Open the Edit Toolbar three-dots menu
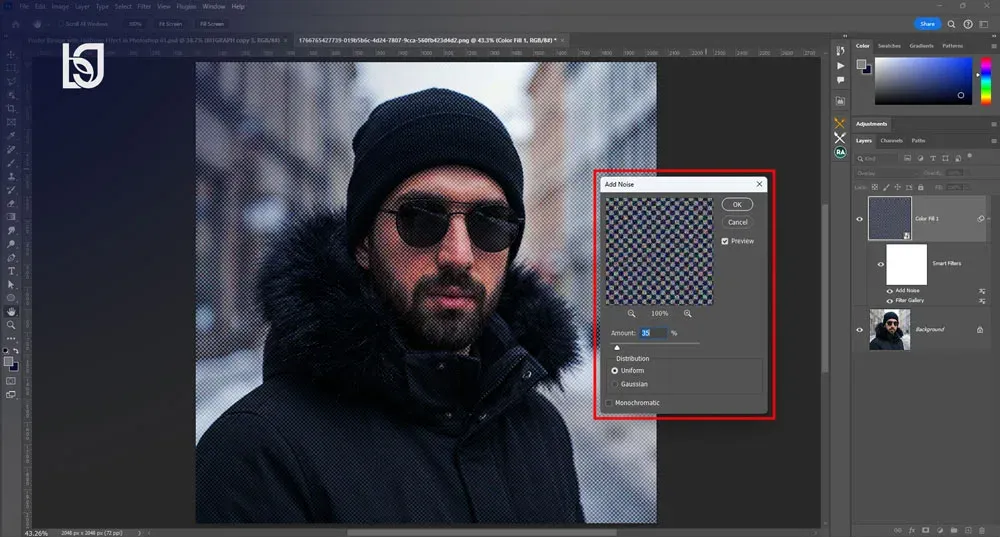The image size is (1000, 537). coord(11,339)
